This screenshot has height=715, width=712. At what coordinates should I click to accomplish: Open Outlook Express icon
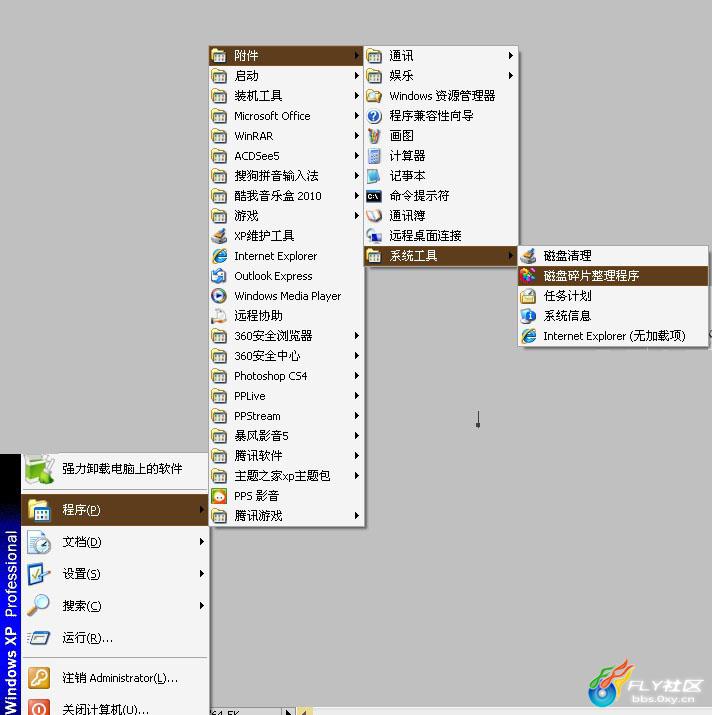(219, 276)
